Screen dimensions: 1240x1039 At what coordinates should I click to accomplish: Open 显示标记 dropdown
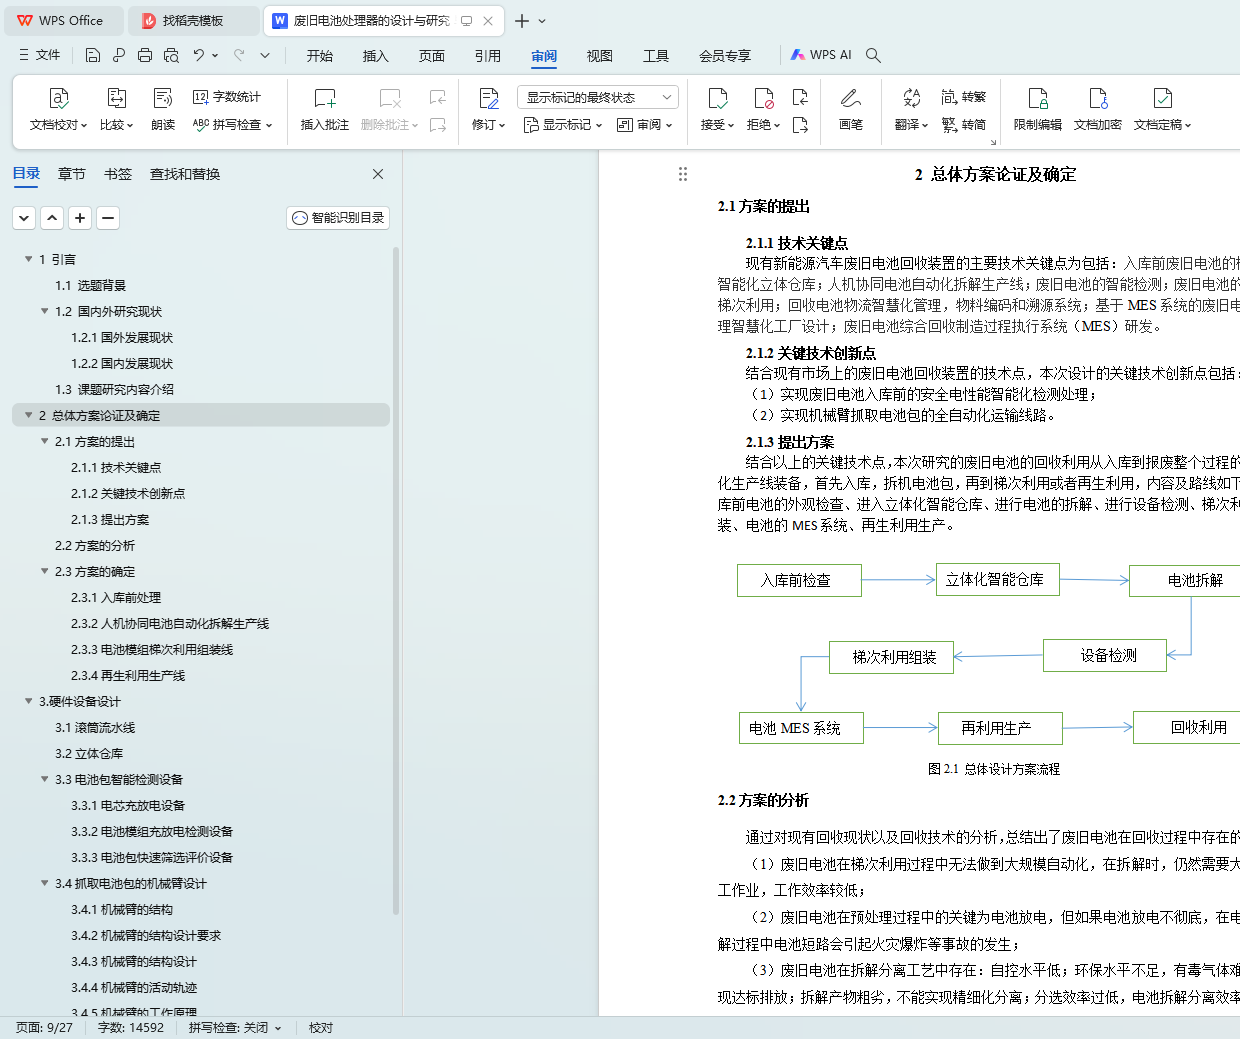pyautogui.click(x=563, y=125)
